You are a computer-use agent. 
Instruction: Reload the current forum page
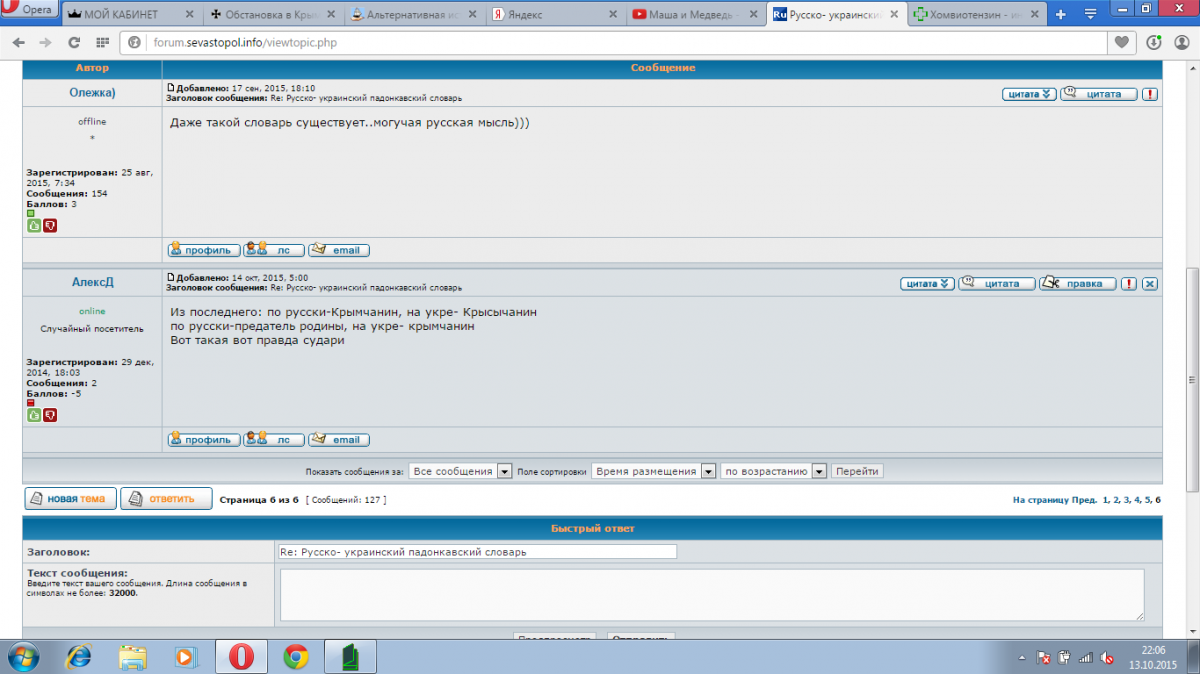click(73, 43)
